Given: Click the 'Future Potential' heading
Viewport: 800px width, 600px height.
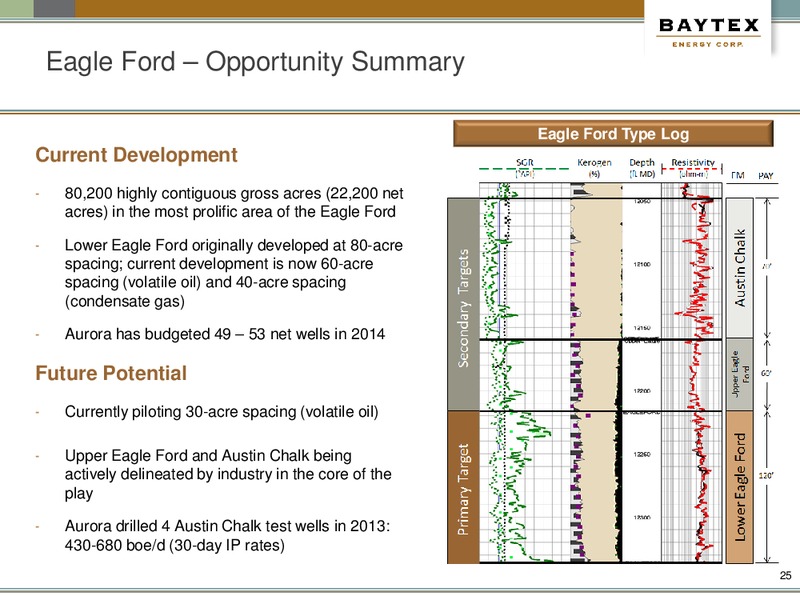Looking at the screenshot, I should (111, 373).
